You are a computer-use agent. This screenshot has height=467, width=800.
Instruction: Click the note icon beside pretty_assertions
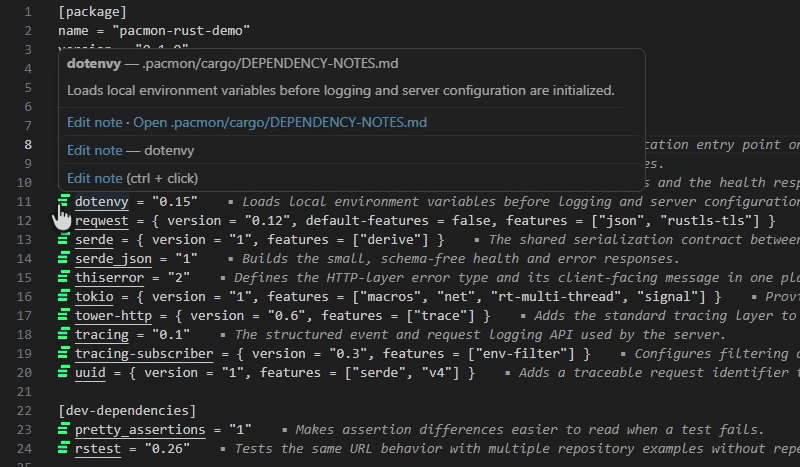63,429
